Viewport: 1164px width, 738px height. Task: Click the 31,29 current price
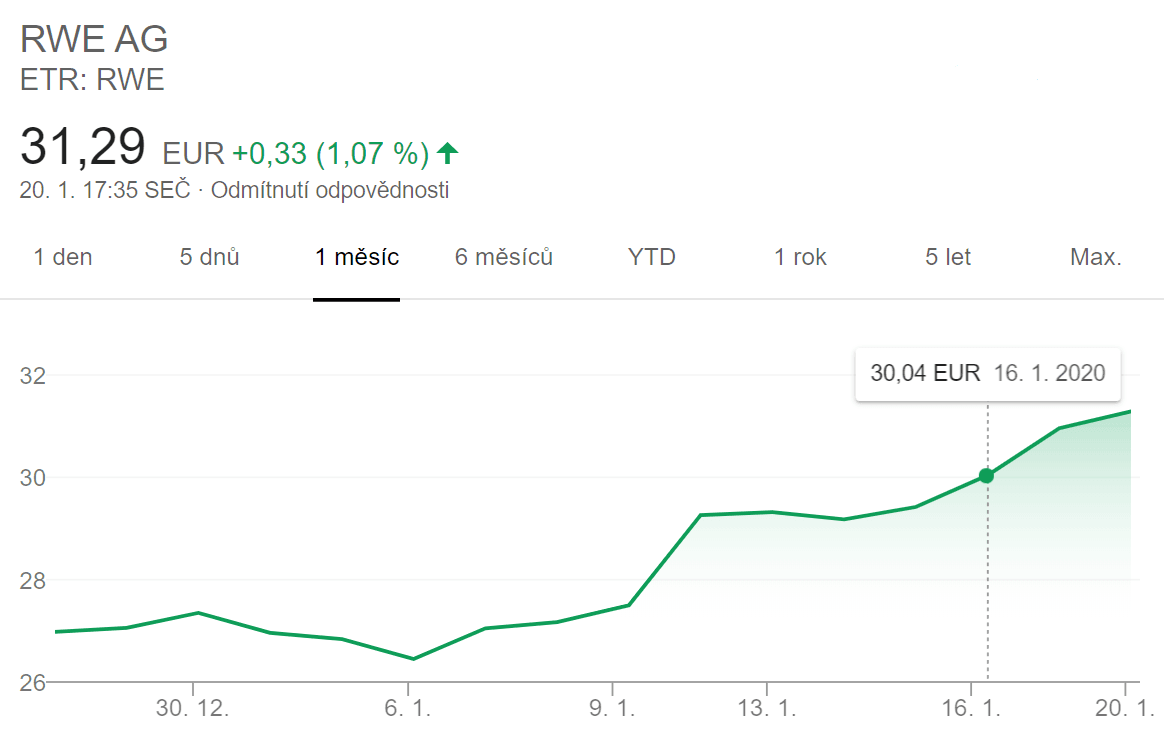pyautogui.click(x=83, y=148)
